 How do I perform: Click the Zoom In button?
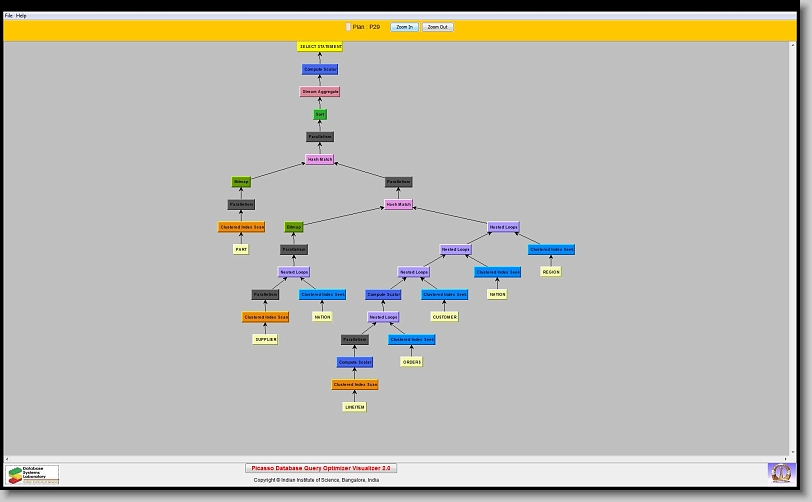pyautogui.click(x=403, y=27)
